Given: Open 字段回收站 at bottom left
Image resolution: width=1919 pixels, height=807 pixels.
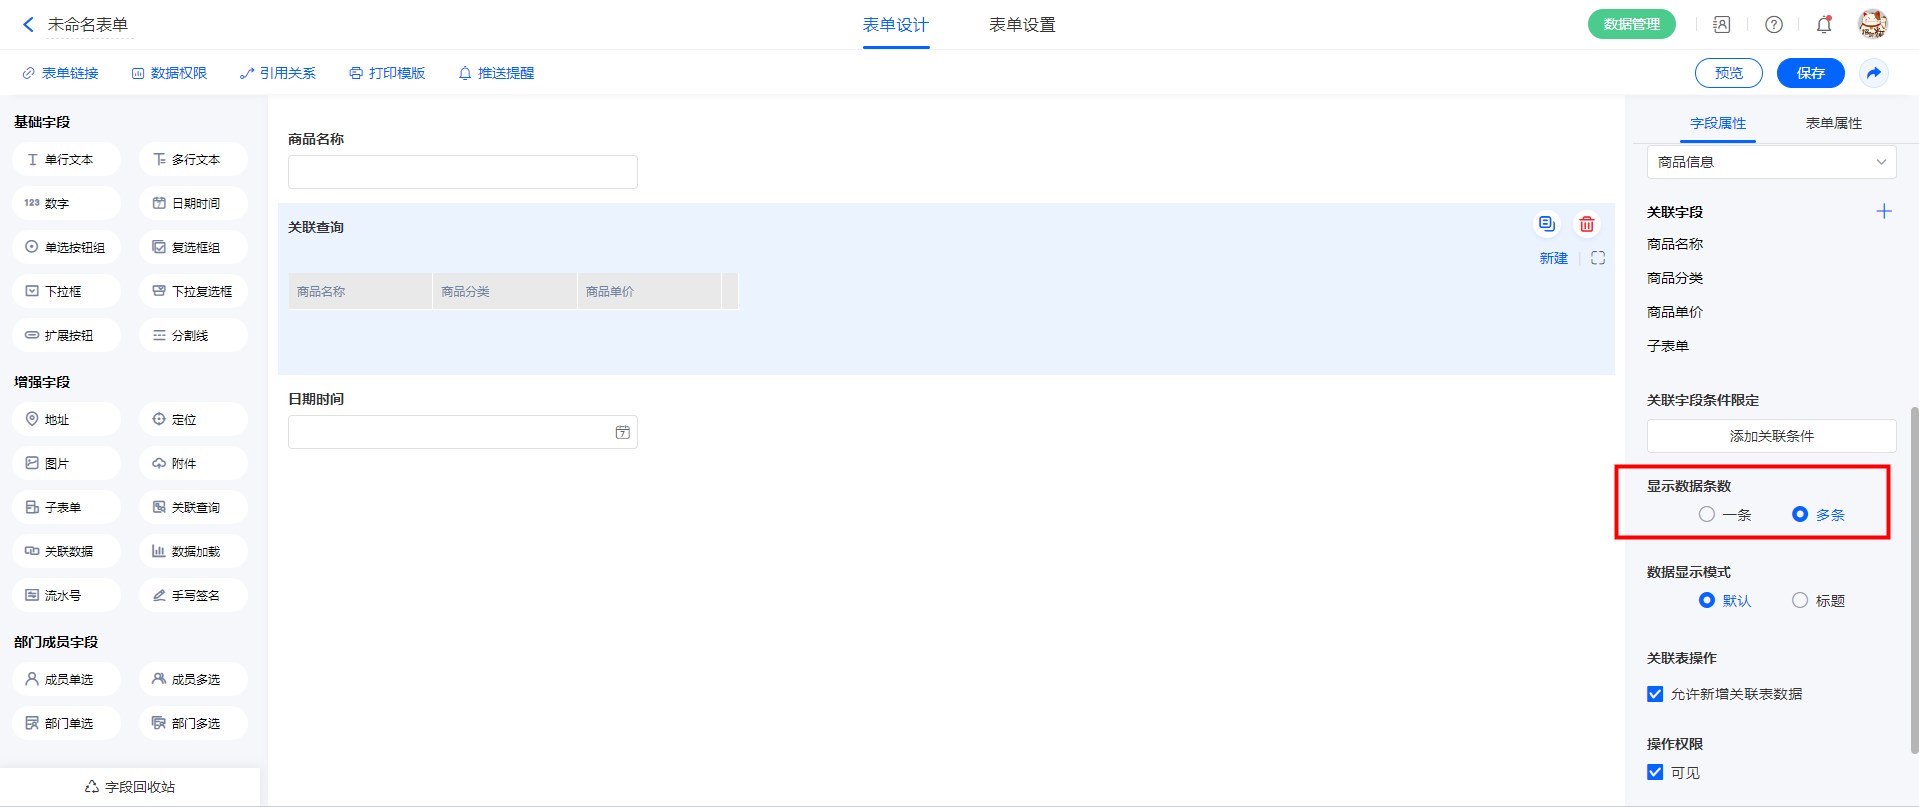Looking at the screenshot, I should [x=130, y=787].
